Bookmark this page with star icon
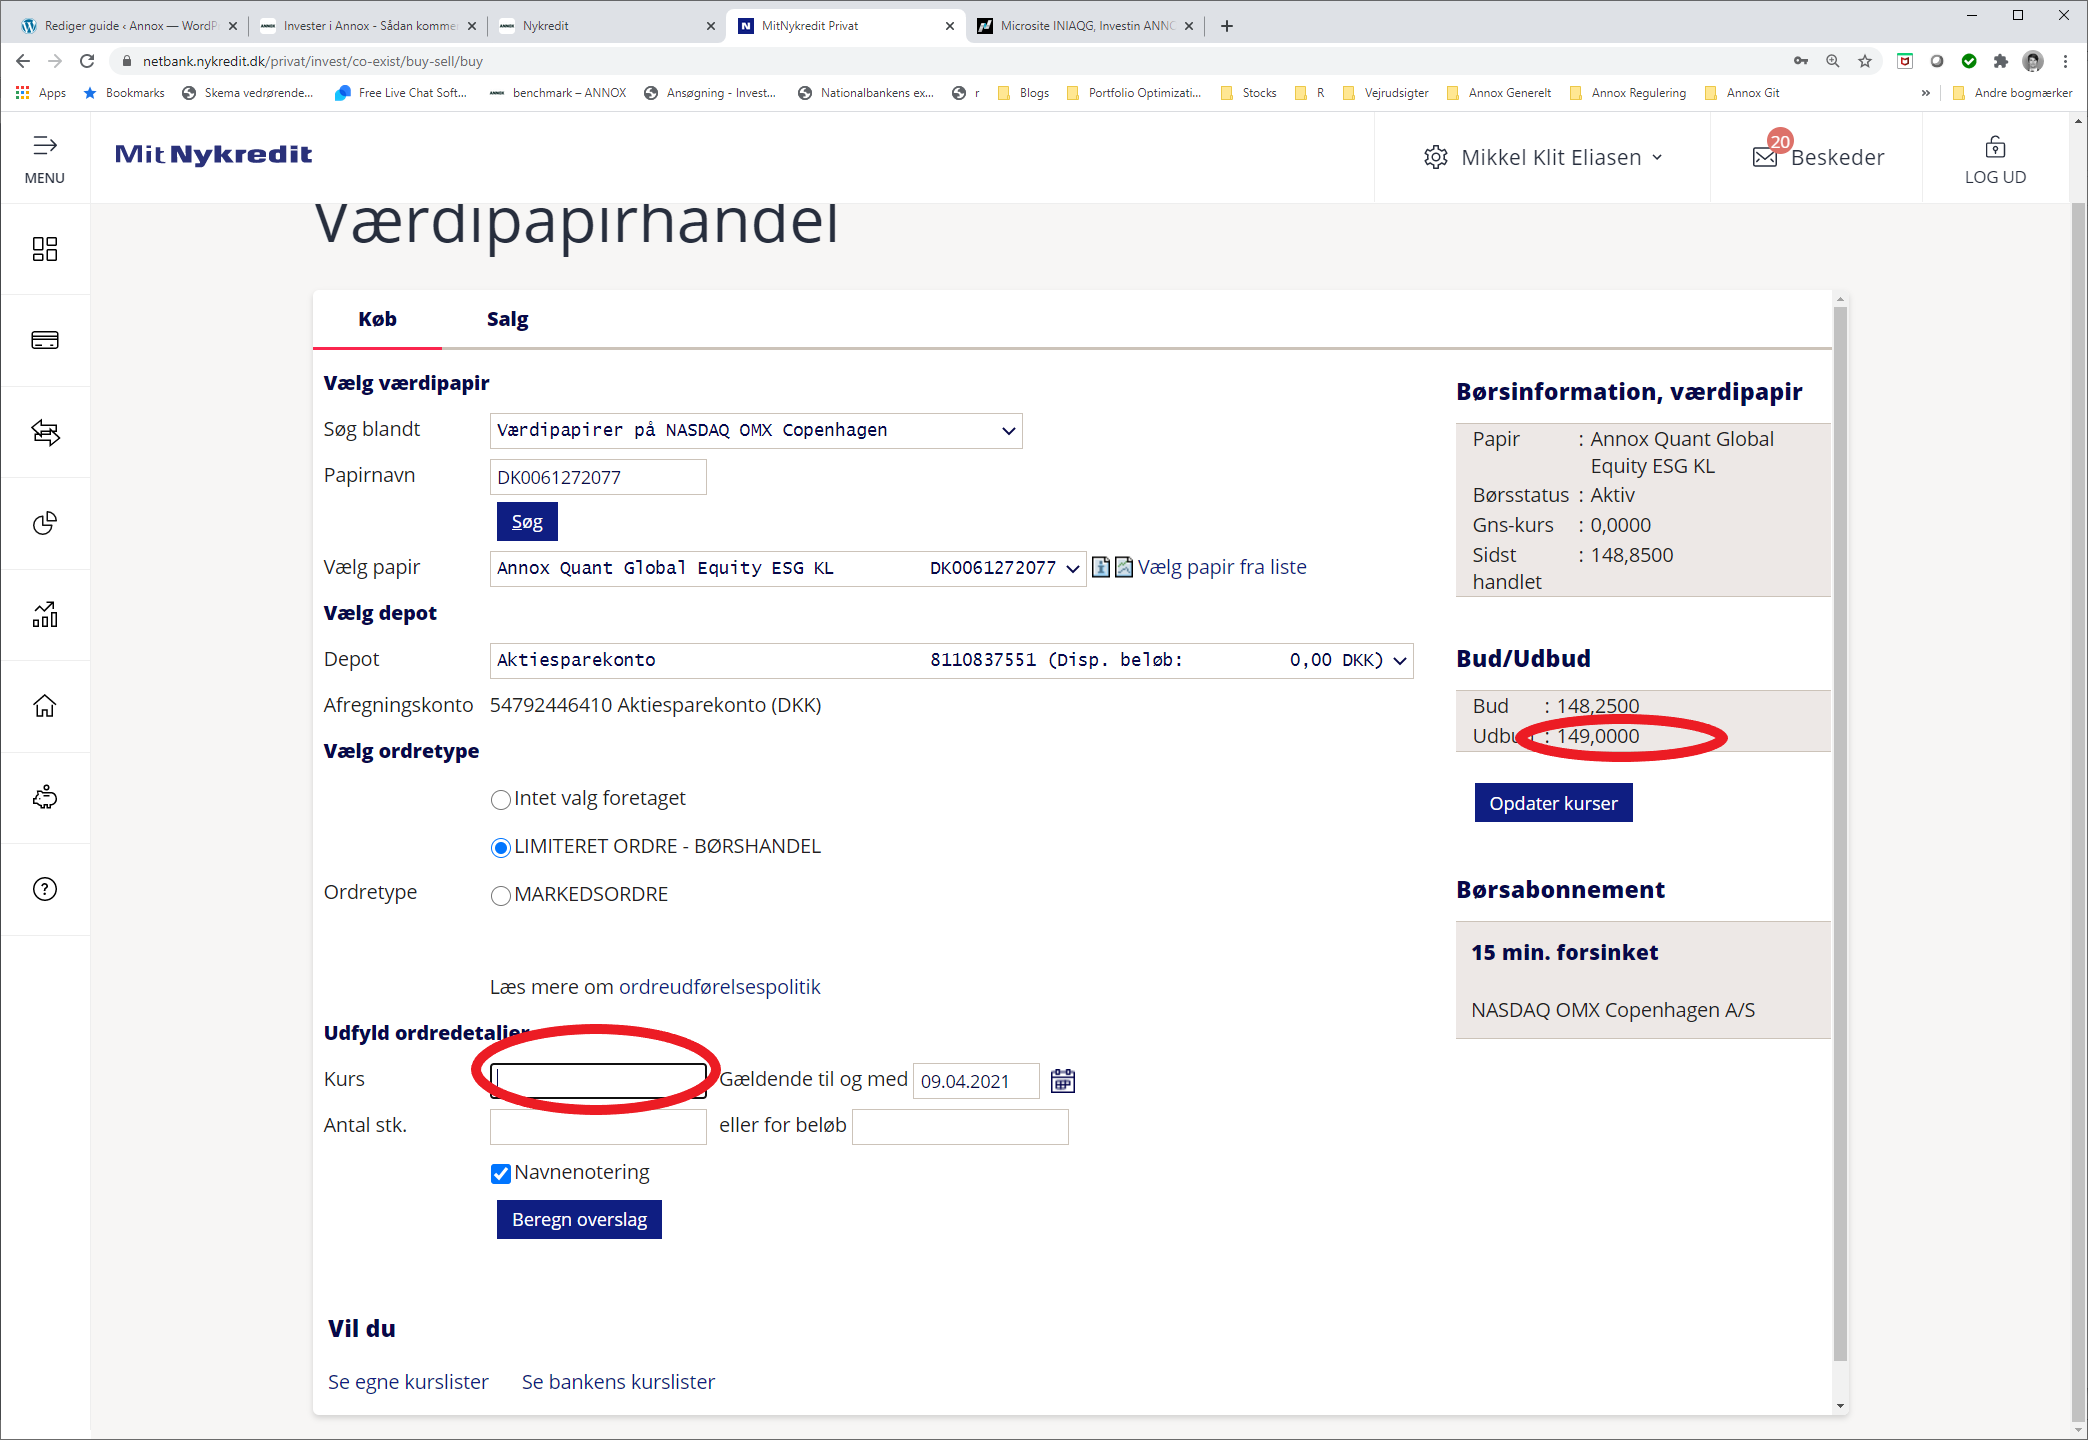 click(1865, 61)
